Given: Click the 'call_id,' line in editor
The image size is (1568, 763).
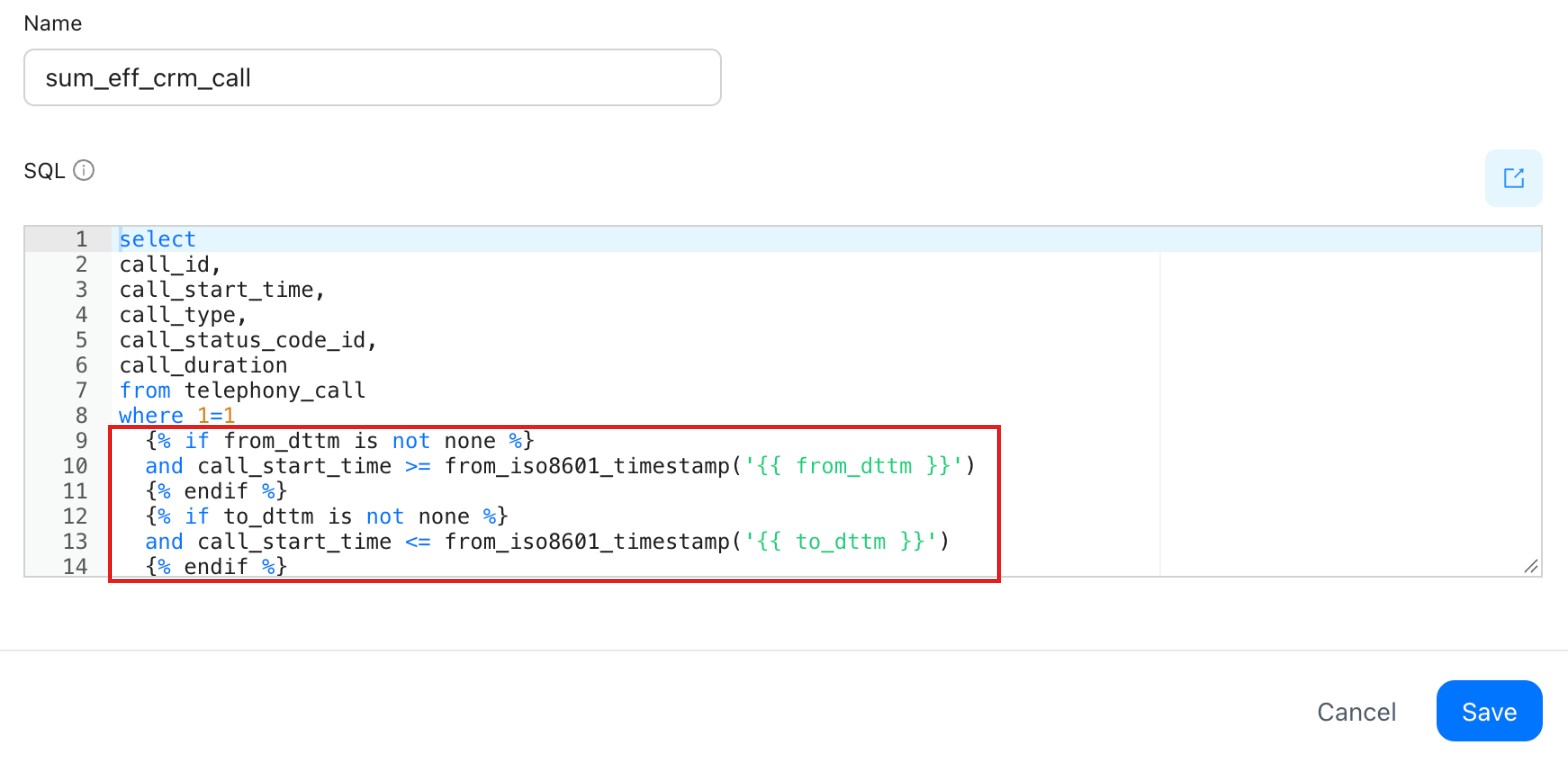Looking at the screenshot, I should tap(171, 264).
